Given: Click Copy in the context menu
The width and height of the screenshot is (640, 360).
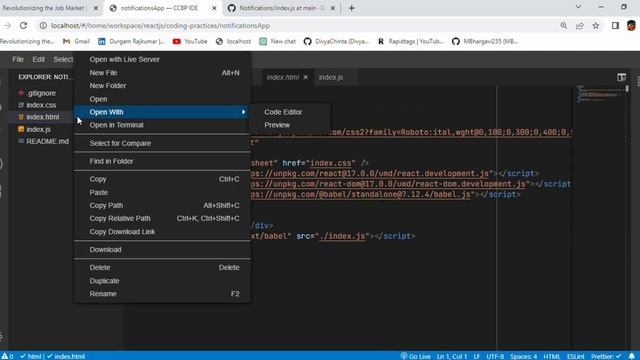Looking at the screenshot, I should pyautogui.click(x=162, y=179).
